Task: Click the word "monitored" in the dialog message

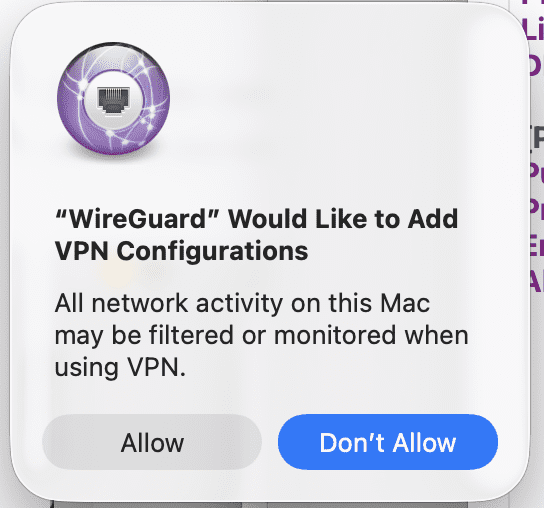Action: click(x=335, y=335)
